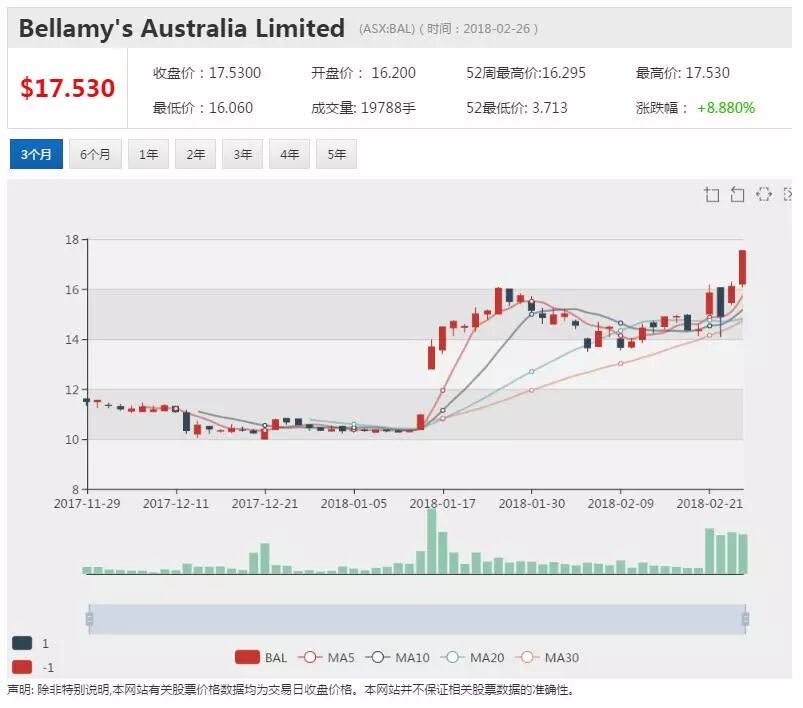Click the red swatch labeled -1
The height and width of the screenshot is (708, 803).
point(22,668)
